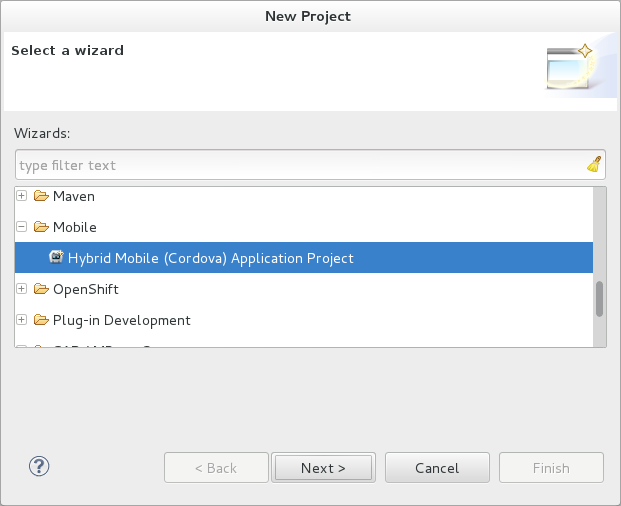The image size is (621, 506).
Task: Expand the Maven category
Action: click(x=22, y=196)
